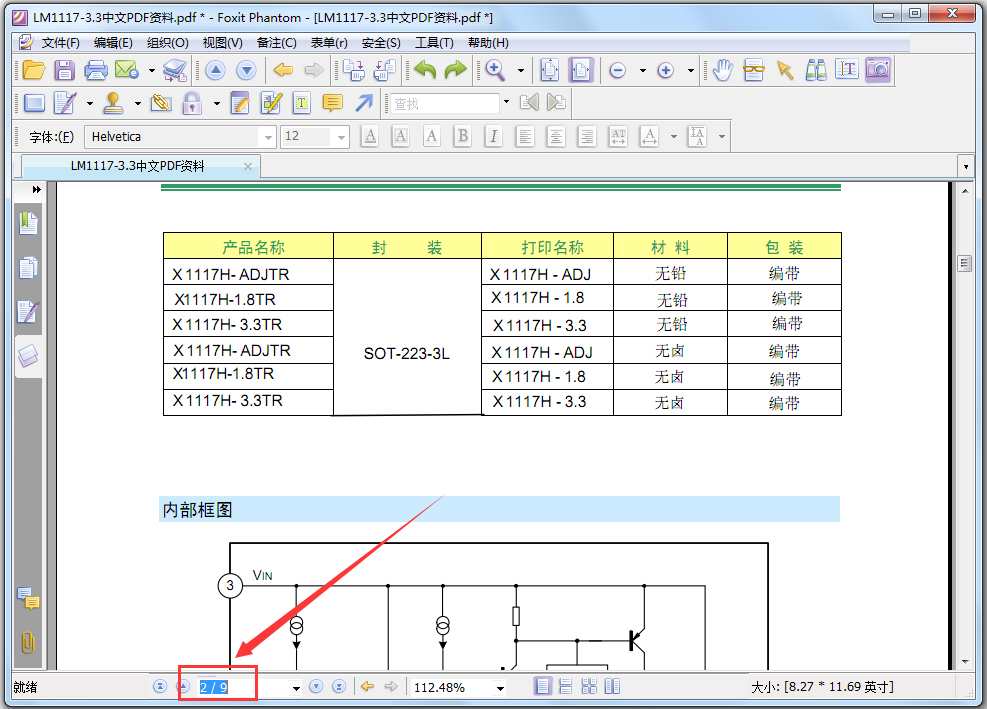Expand the navigation panel double arrow
Viewport: 987px width, 709px height.
(37, 189)
